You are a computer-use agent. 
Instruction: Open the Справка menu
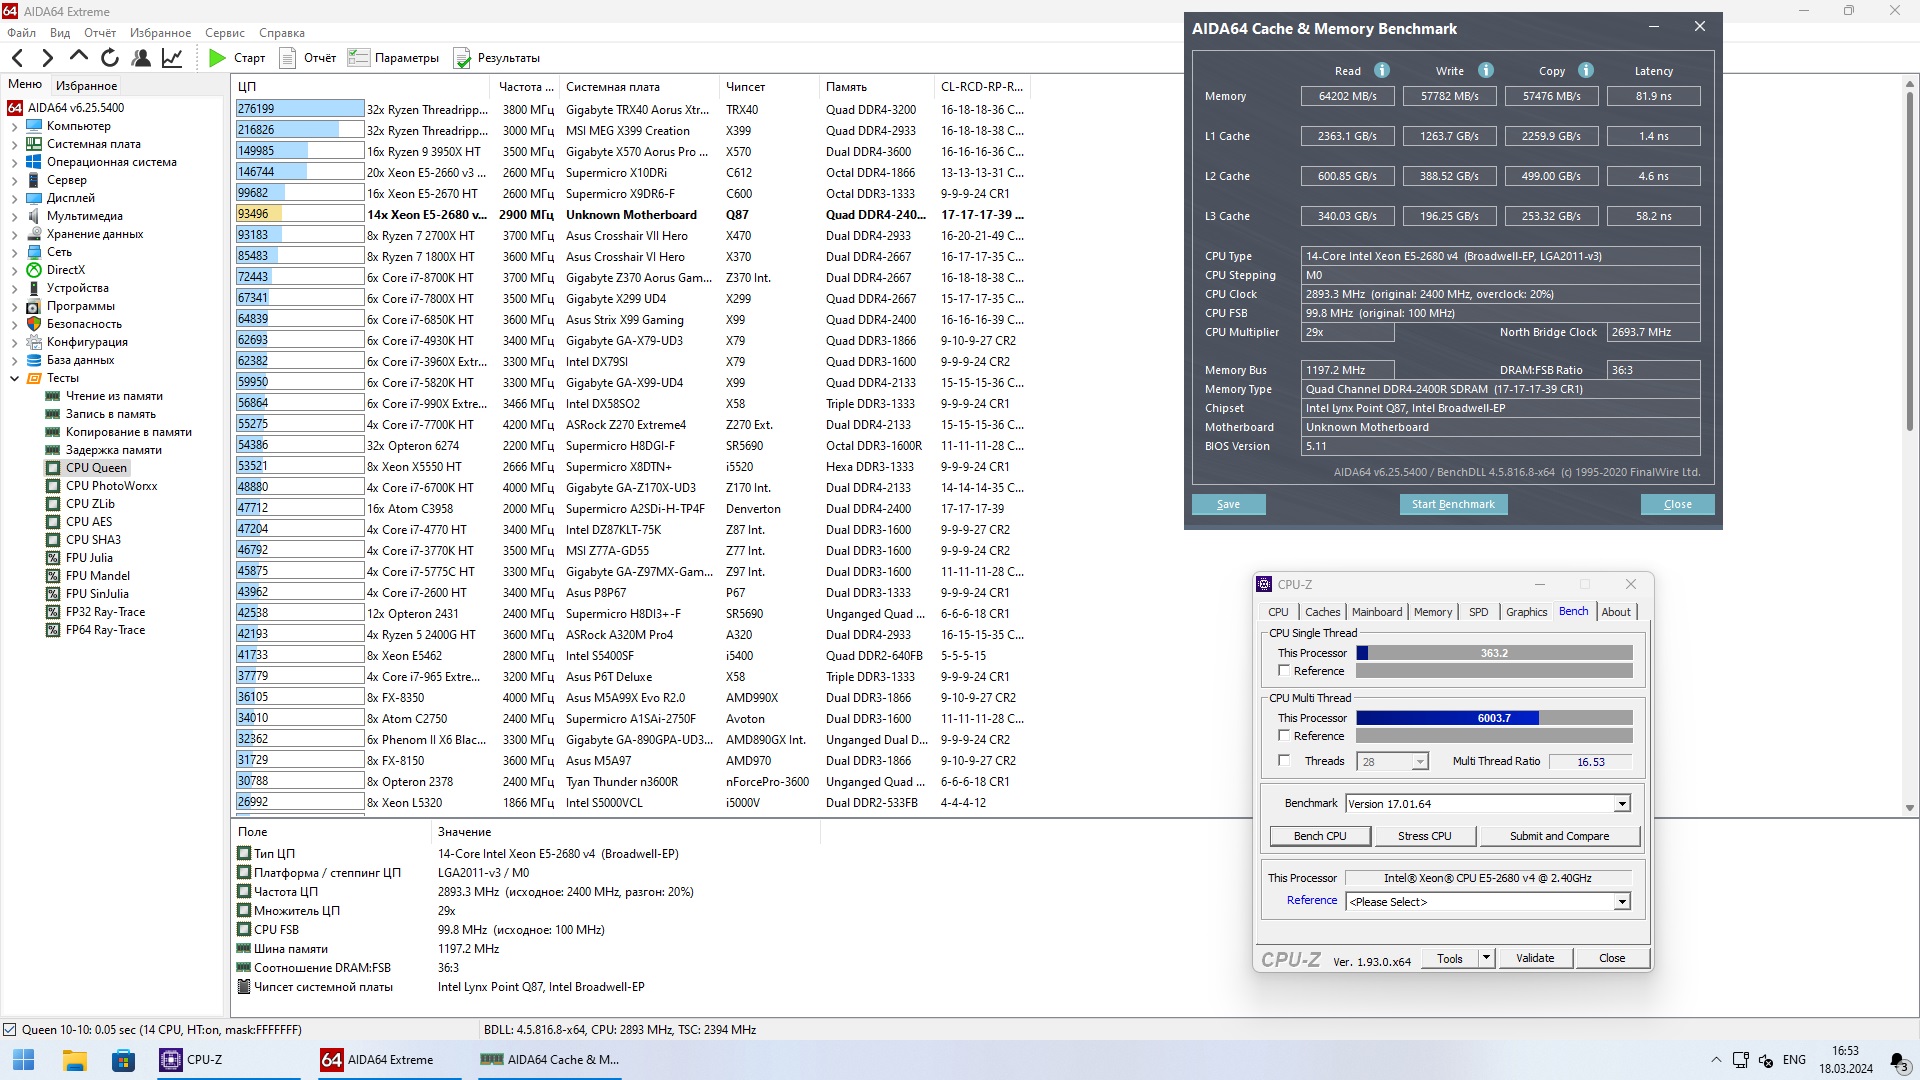[x=282, y=33]
